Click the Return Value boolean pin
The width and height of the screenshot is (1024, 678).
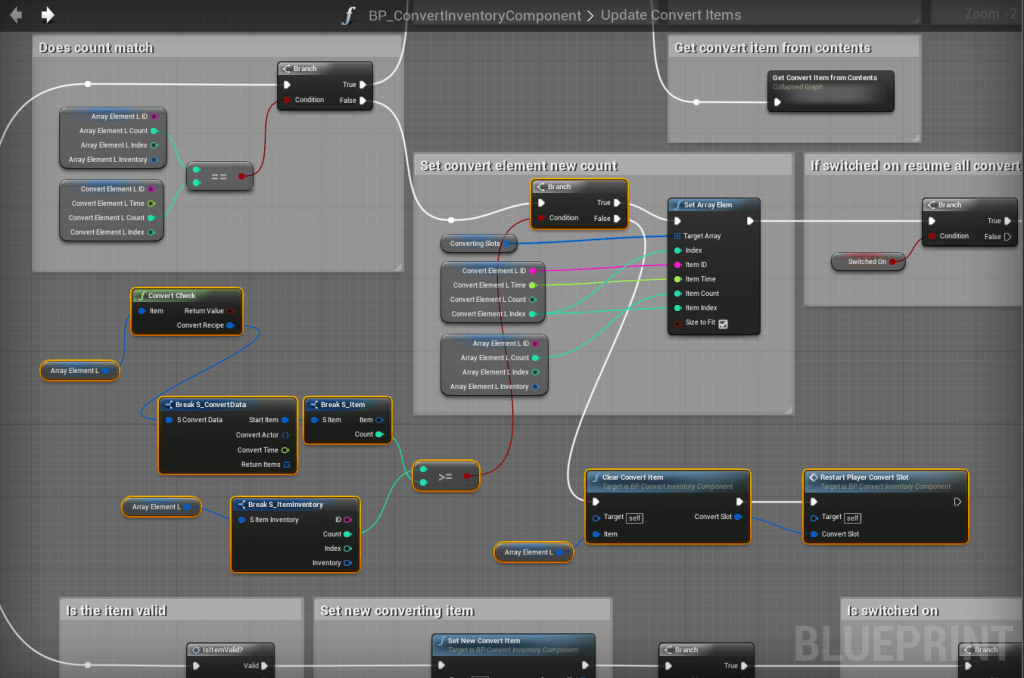[x=231, y=311]
